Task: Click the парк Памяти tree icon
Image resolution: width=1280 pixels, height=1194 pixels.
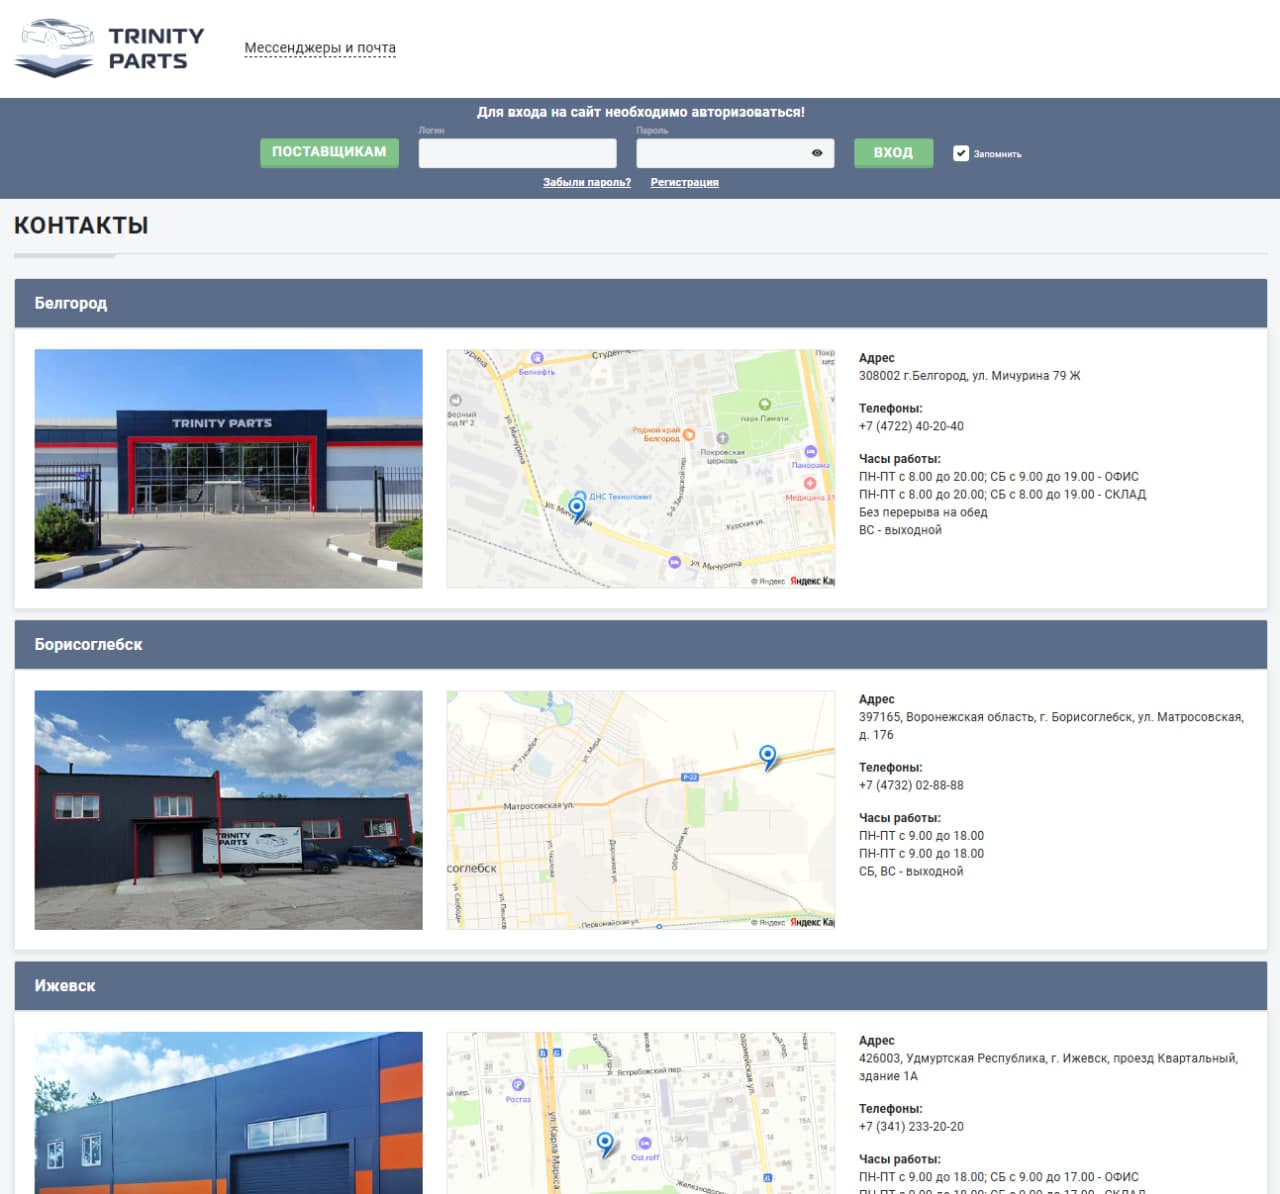Action: [x=765, y=404]
